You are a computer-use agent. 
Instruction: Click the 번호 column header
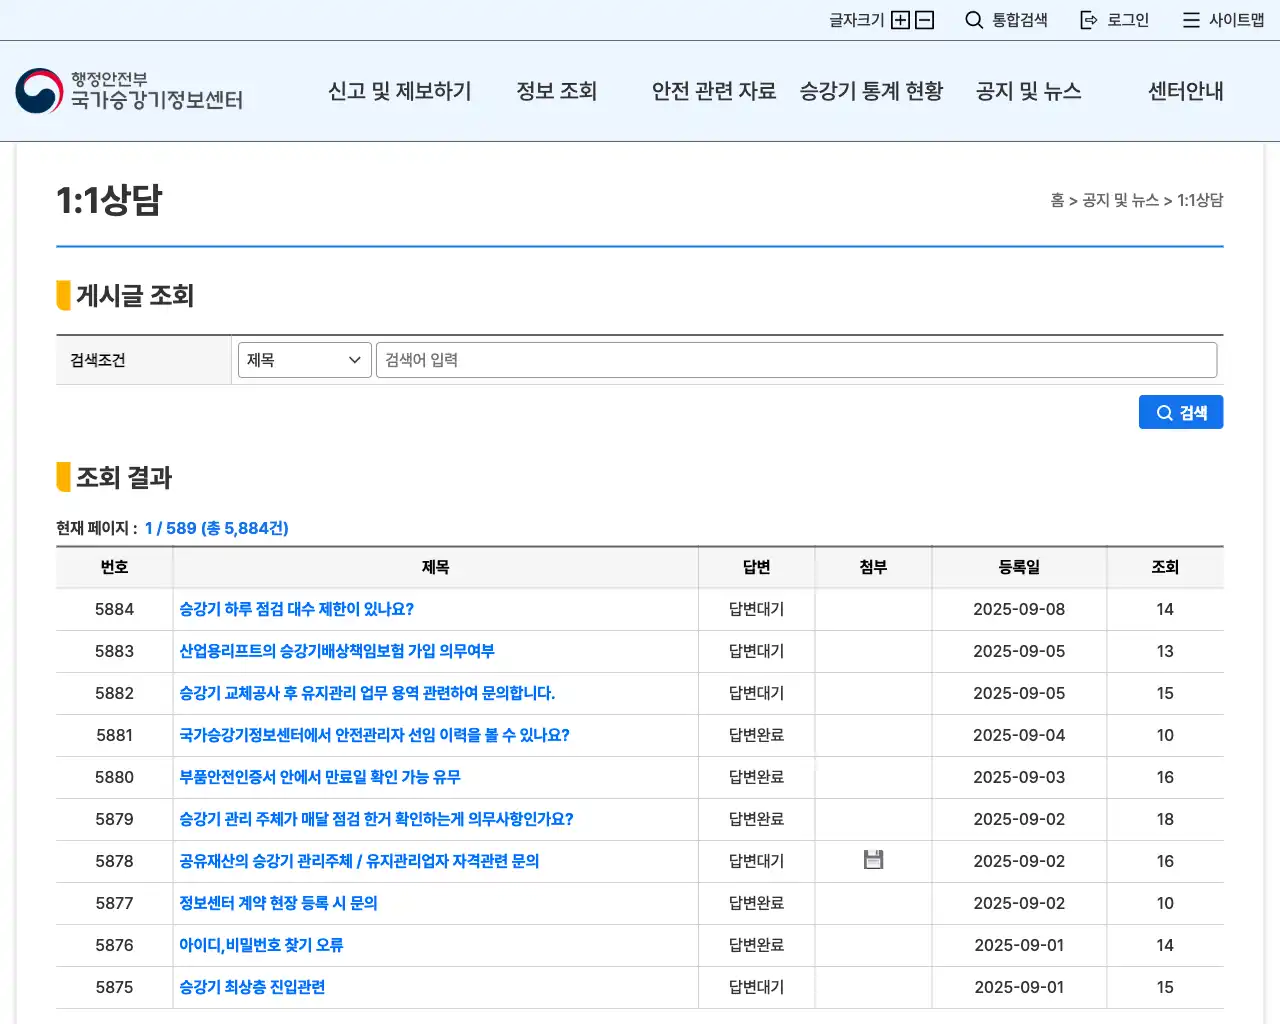point(114,567)
